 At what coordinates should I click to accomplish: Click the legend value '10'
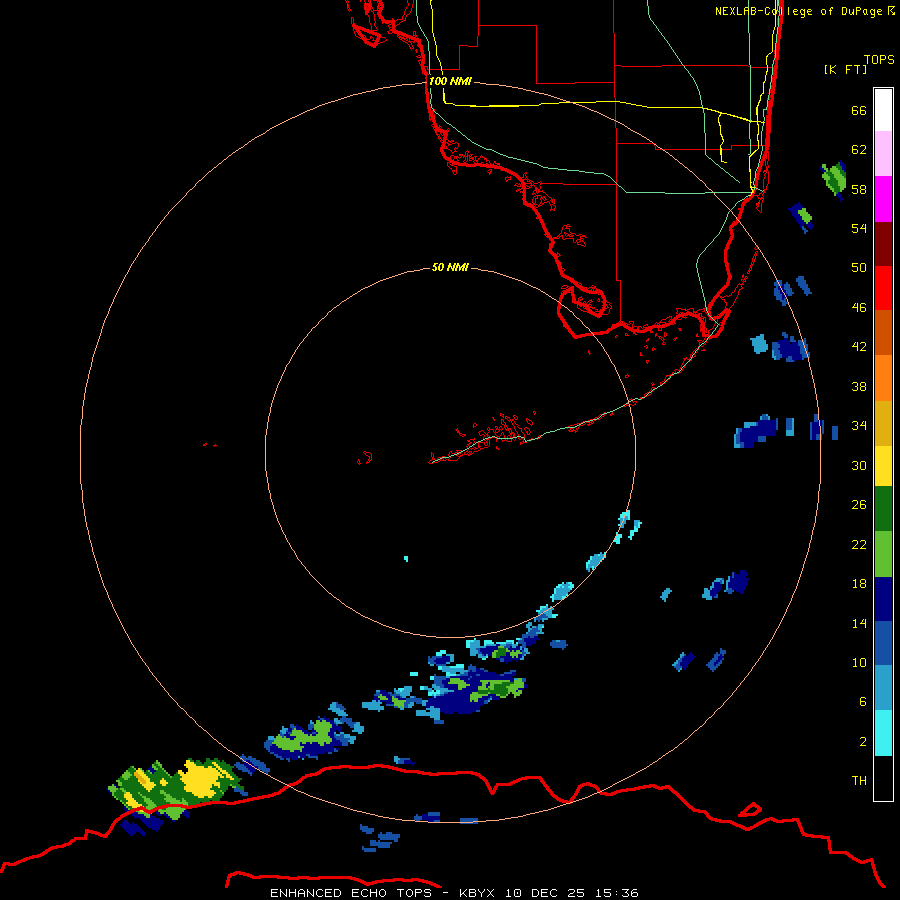(859, 663)
